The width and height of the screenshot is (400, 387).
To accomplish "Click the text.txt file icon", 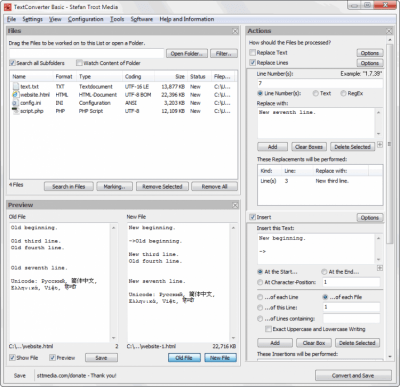I will coord(16,86).
